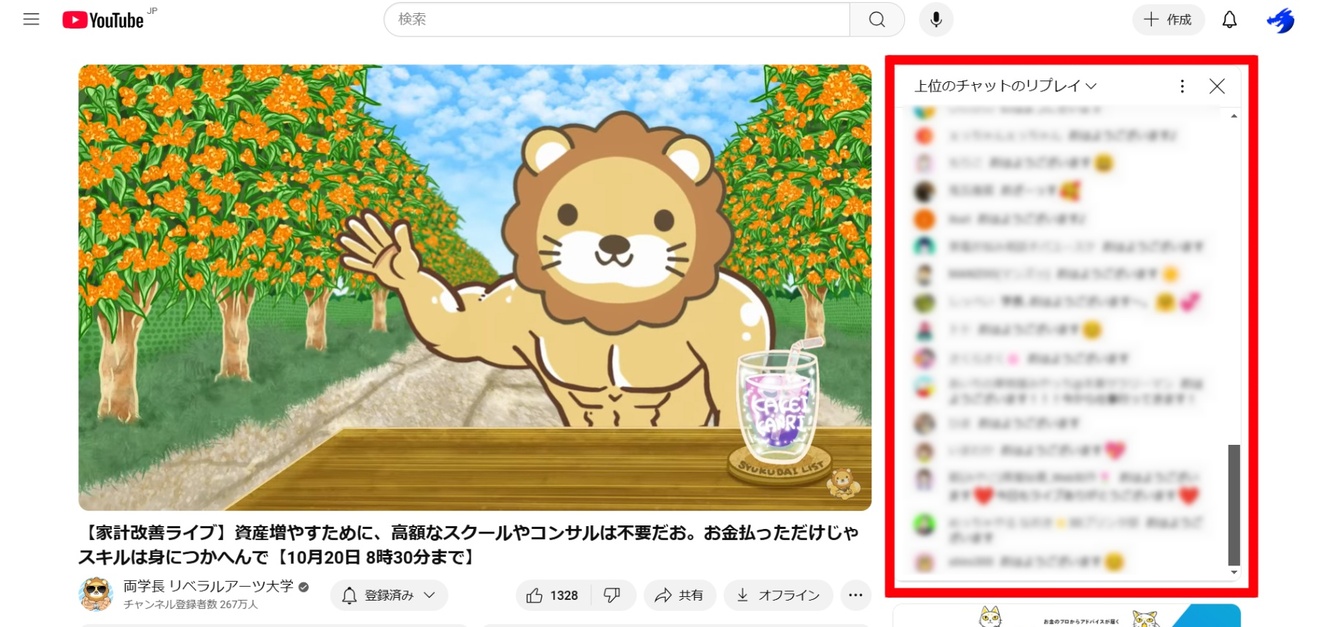1320x627 pixels.
Task: Click the 共有 share button
Action: point(679,595)
